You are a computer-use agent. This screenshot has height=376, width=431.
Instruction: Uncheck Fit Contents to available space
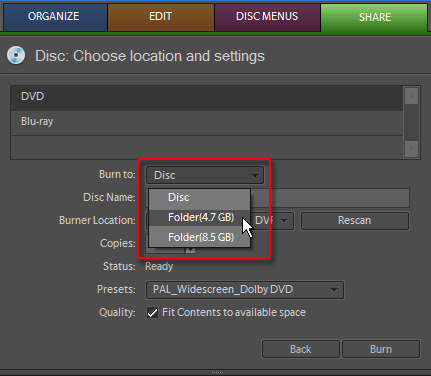pyautogui.click(x=152, y=313)
